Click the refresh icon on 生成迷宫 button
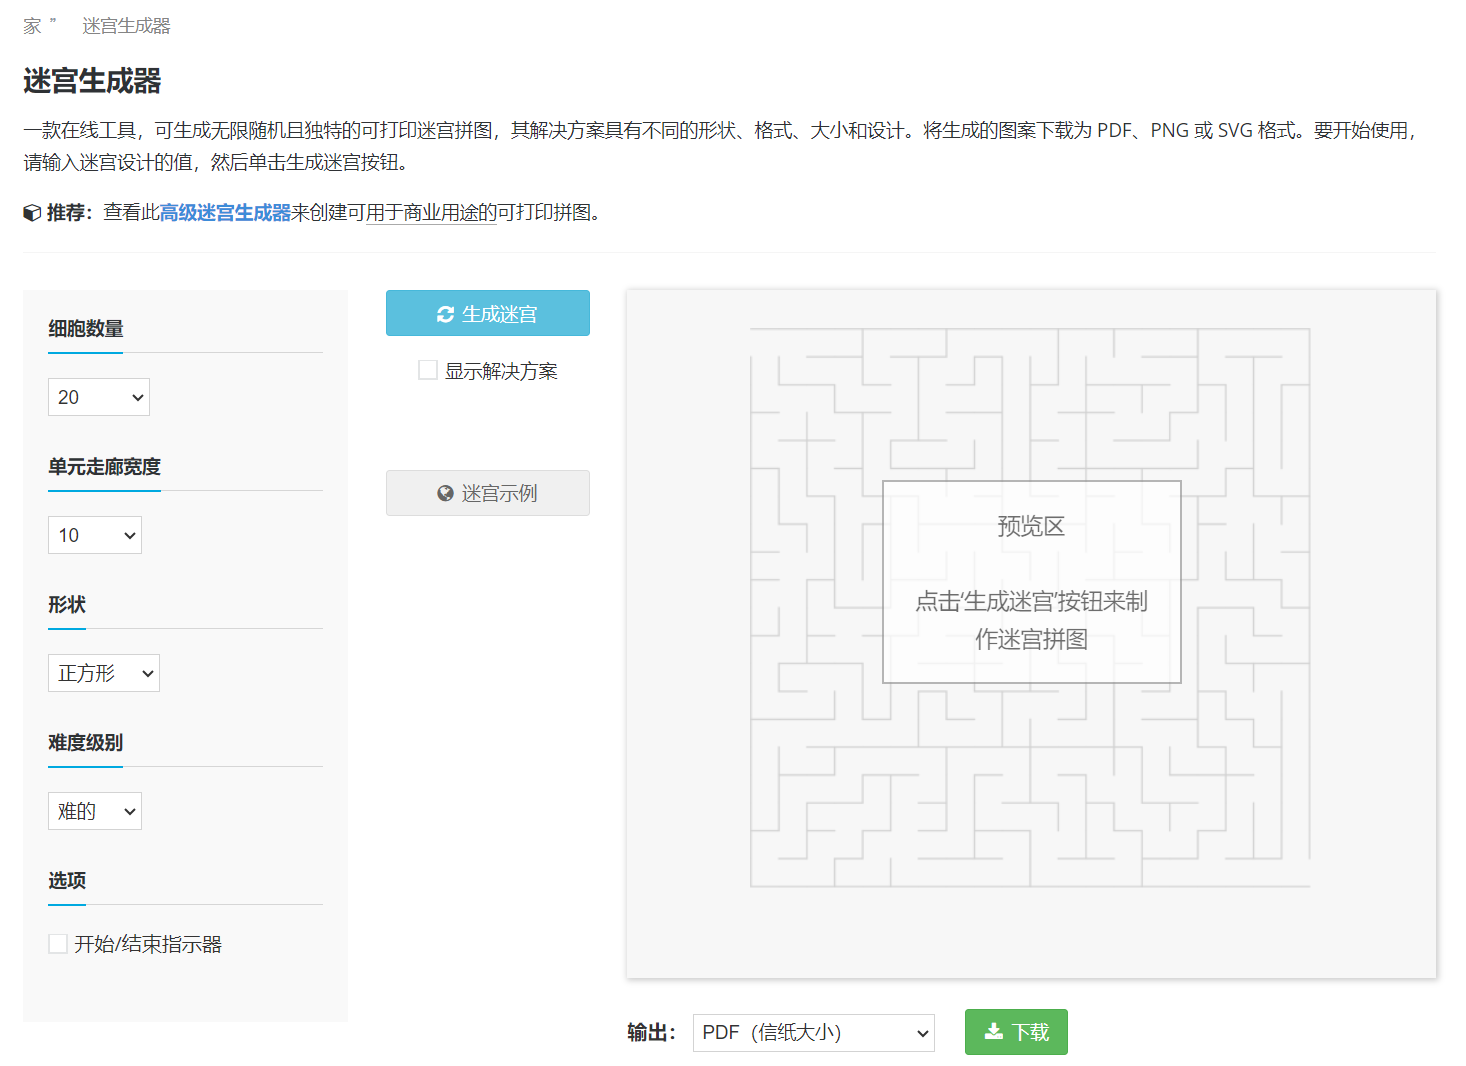The width and height of the screenshot is (1466, 1066). point(445,313)
